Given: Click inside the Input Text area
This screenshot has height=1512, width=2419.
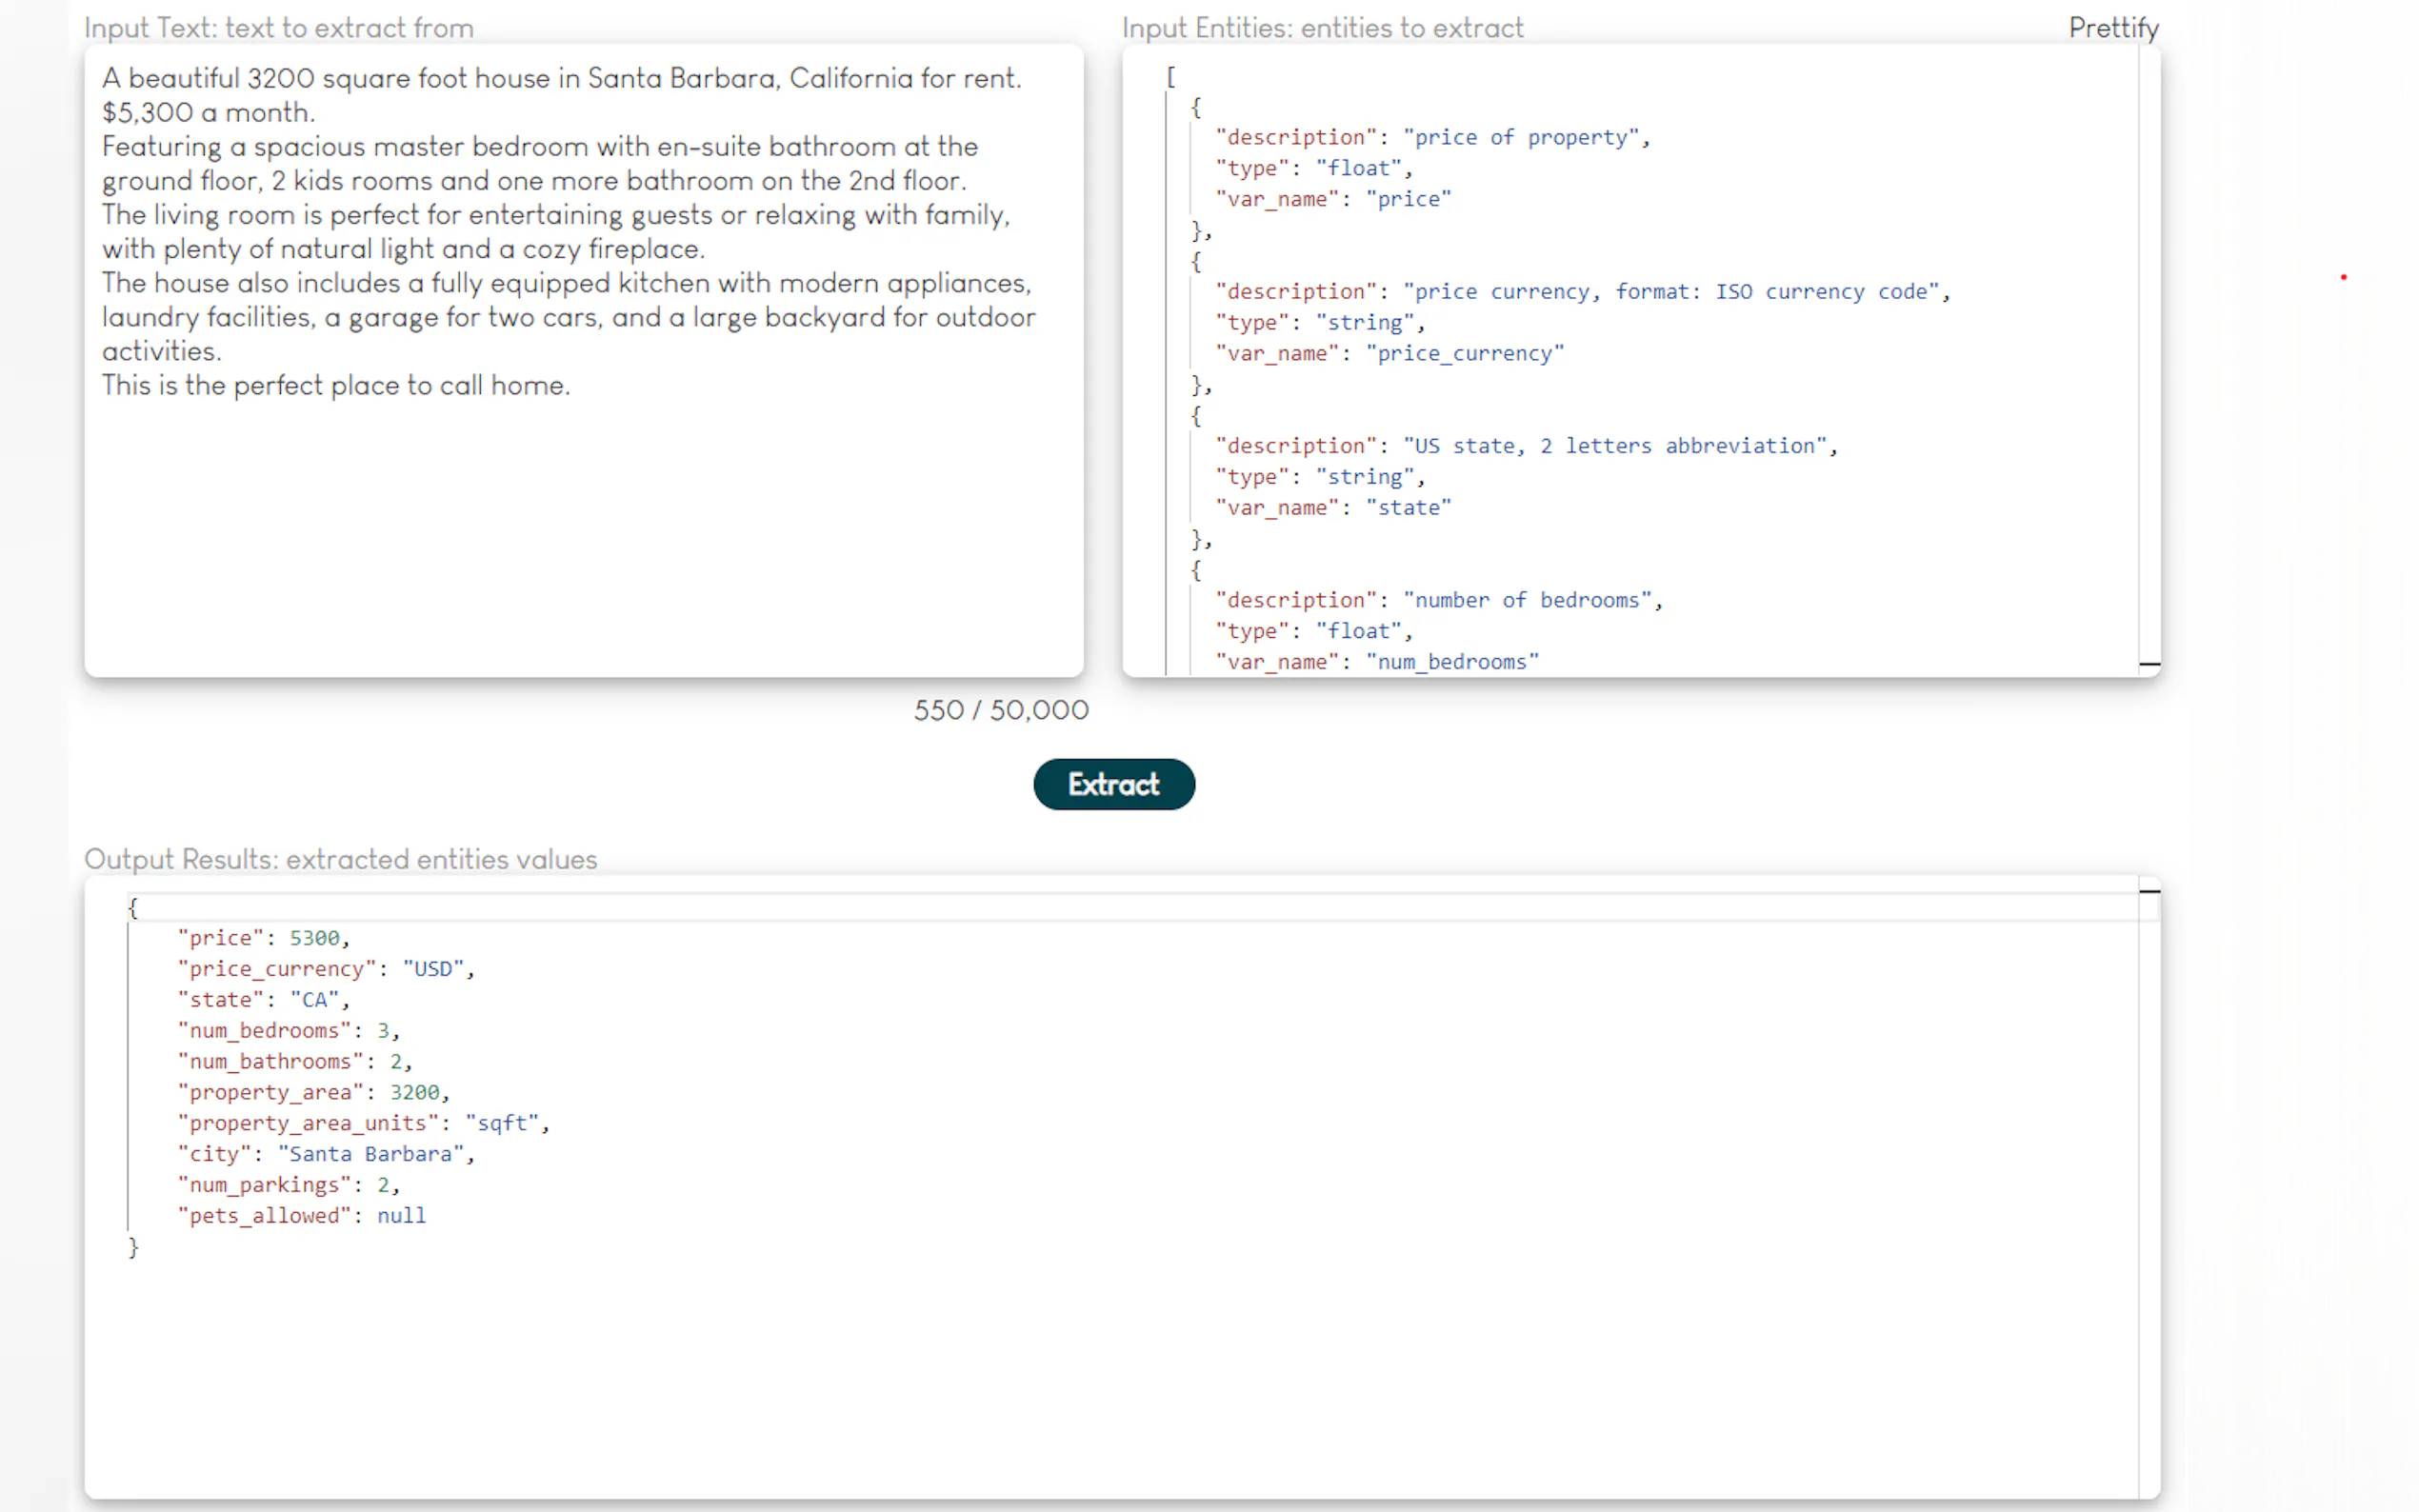Looking at the screenshot, I should pyautogui.click(x=583, y=530).
